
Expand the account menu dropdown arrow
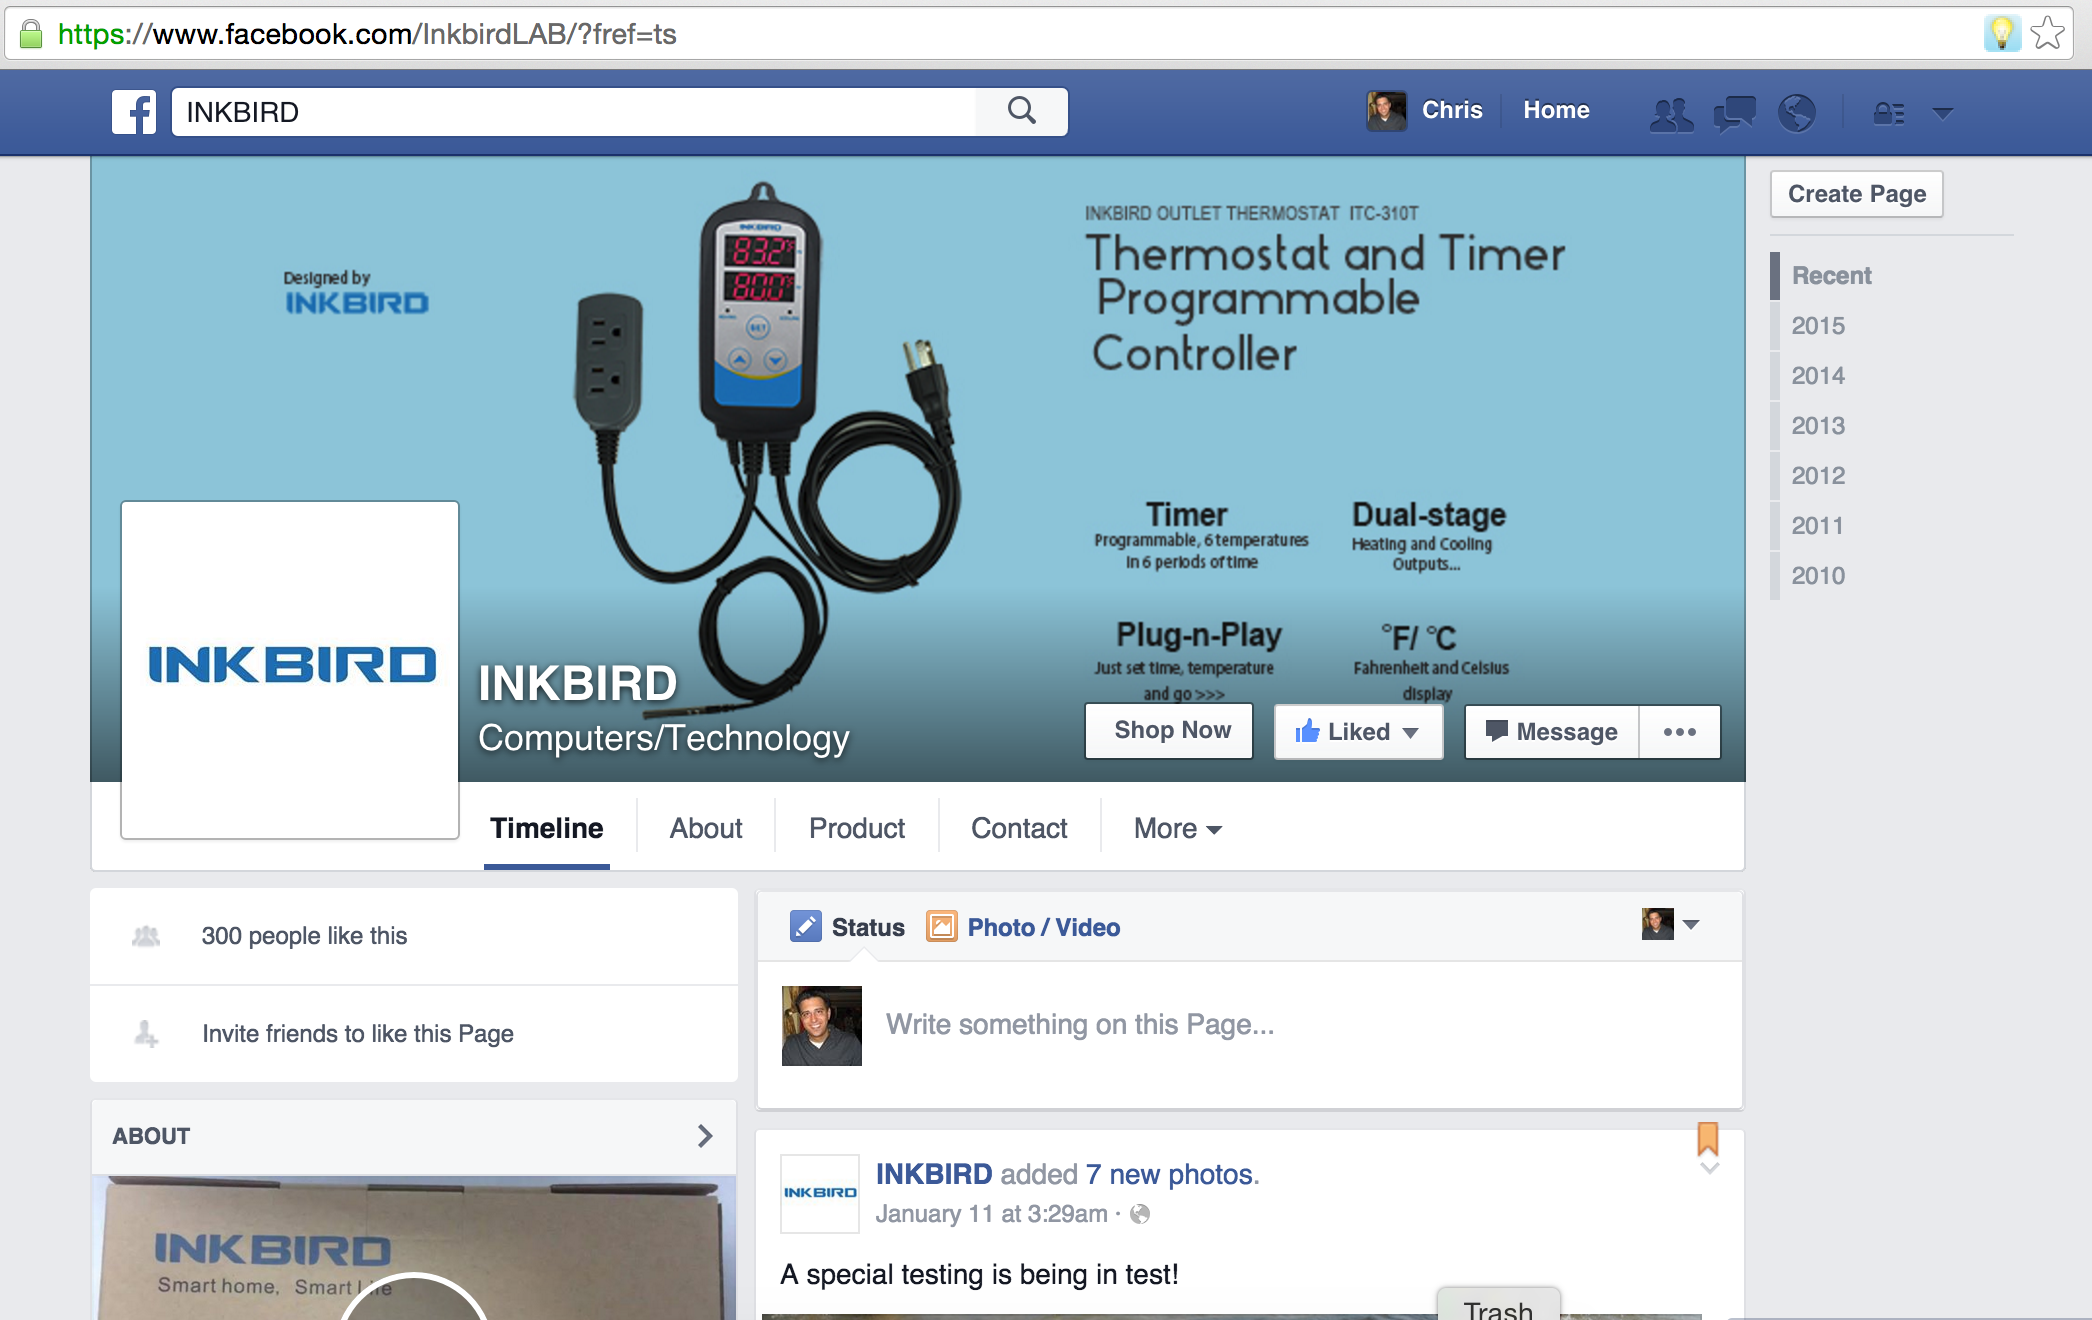tap(1942, 113)
